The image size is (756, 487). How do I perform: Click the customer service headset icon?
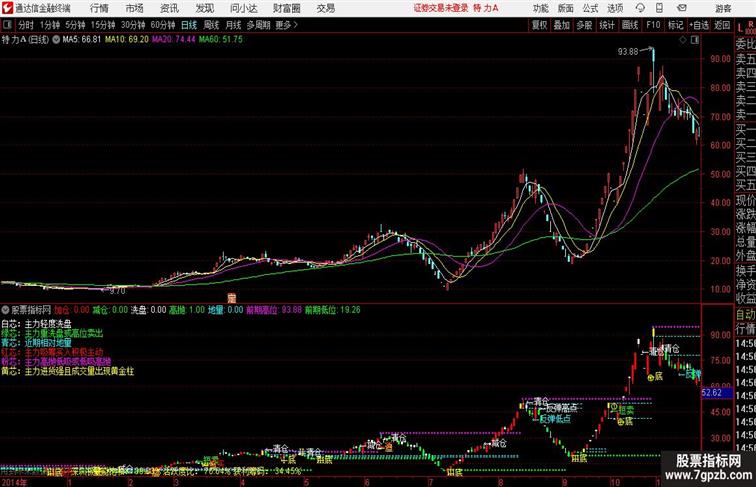pos(640,8)
